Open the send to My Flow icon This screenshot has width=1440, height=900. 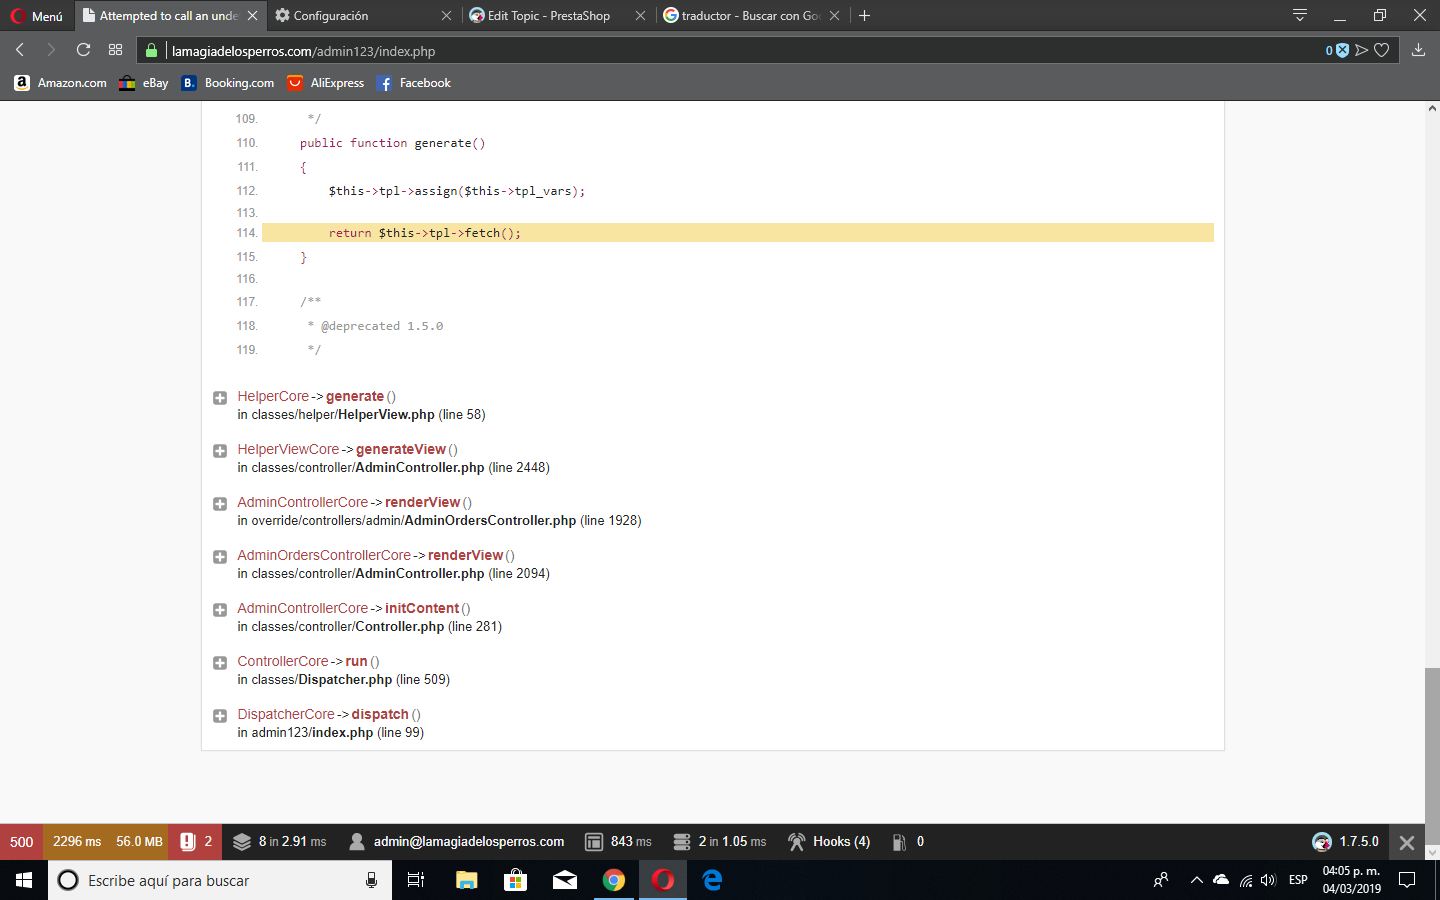tap(1361, 51)
